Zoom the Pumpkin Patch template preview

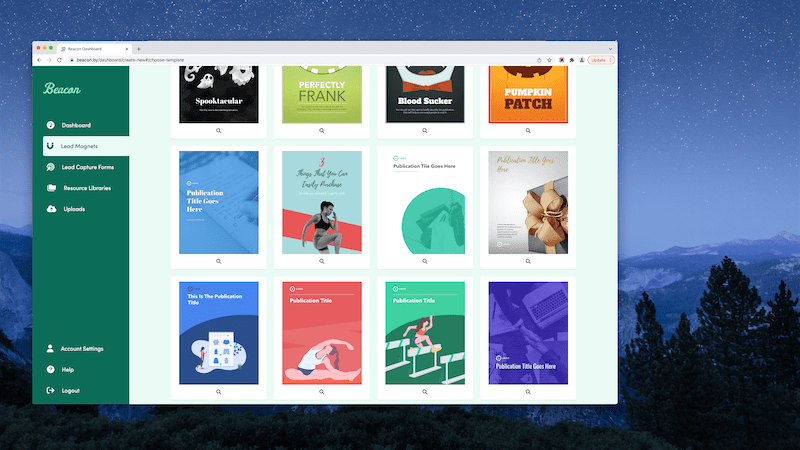[x=526, y=130]
